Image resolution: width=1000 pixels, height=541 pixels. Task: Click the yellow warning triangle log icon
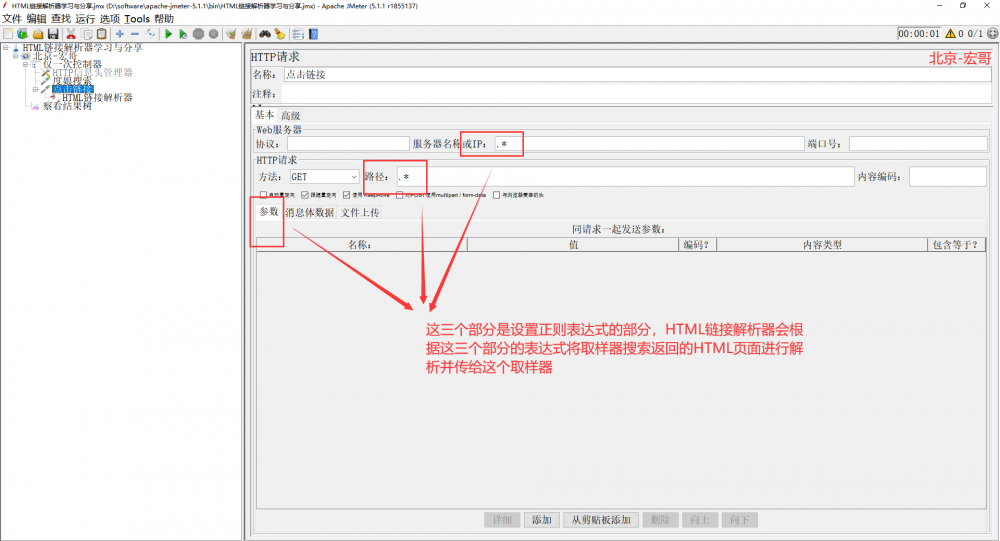tap(950, 34)
